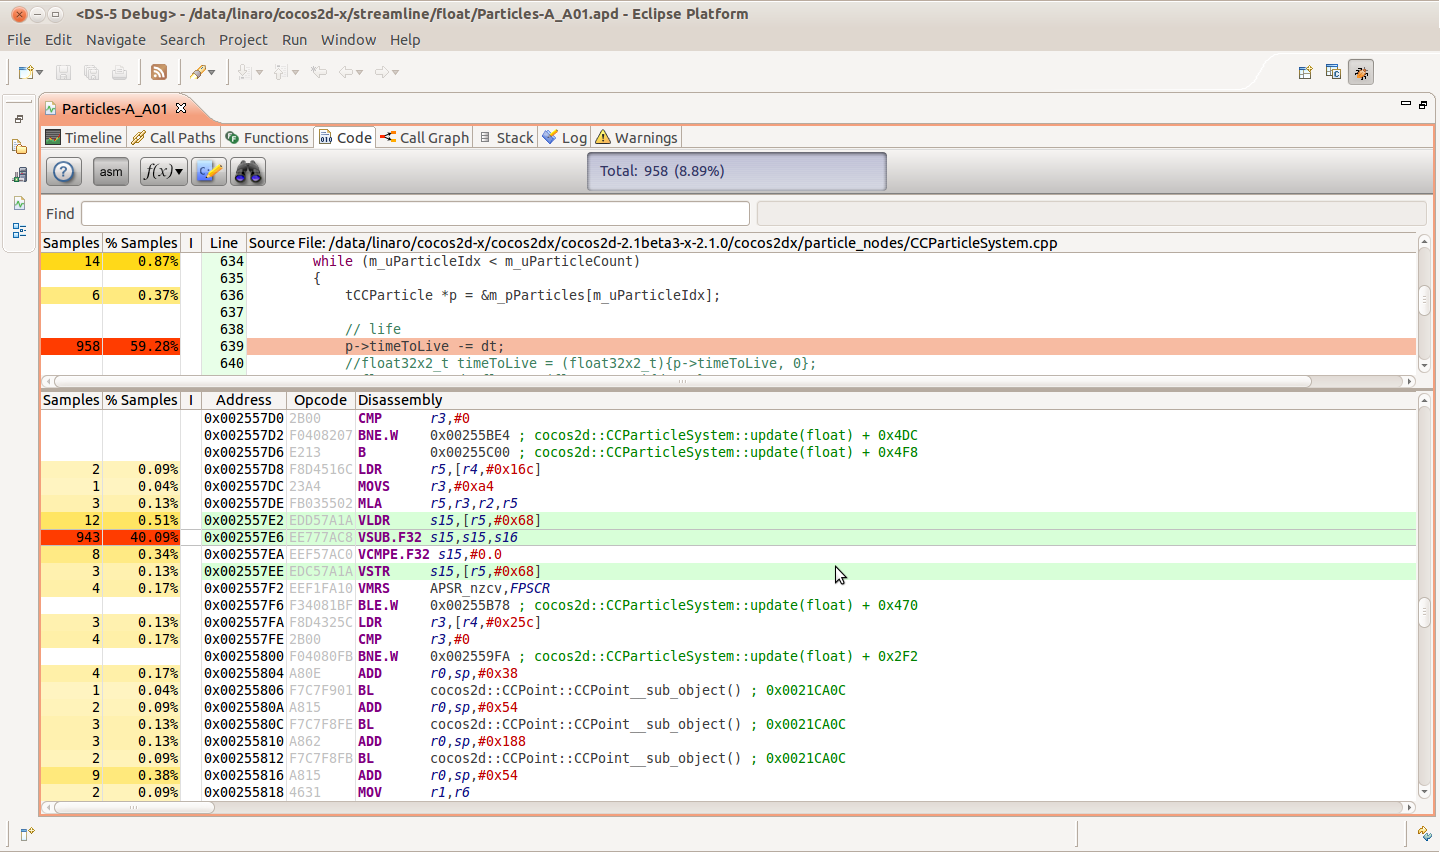This screenshot has height=852, width=1440.
Task: Click the orange RSS feed toolbar icon
Action: pos(159,72)
